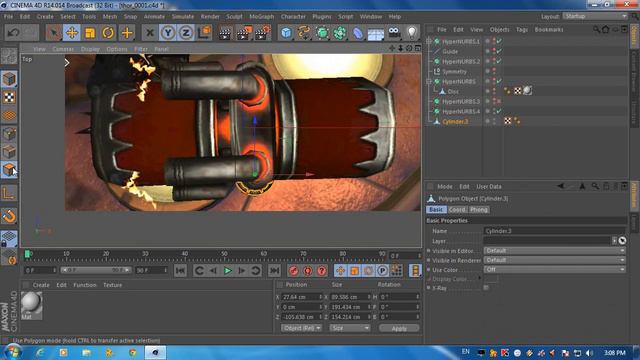
Task: Open the deformer objects icon
Action: (358, 33)
